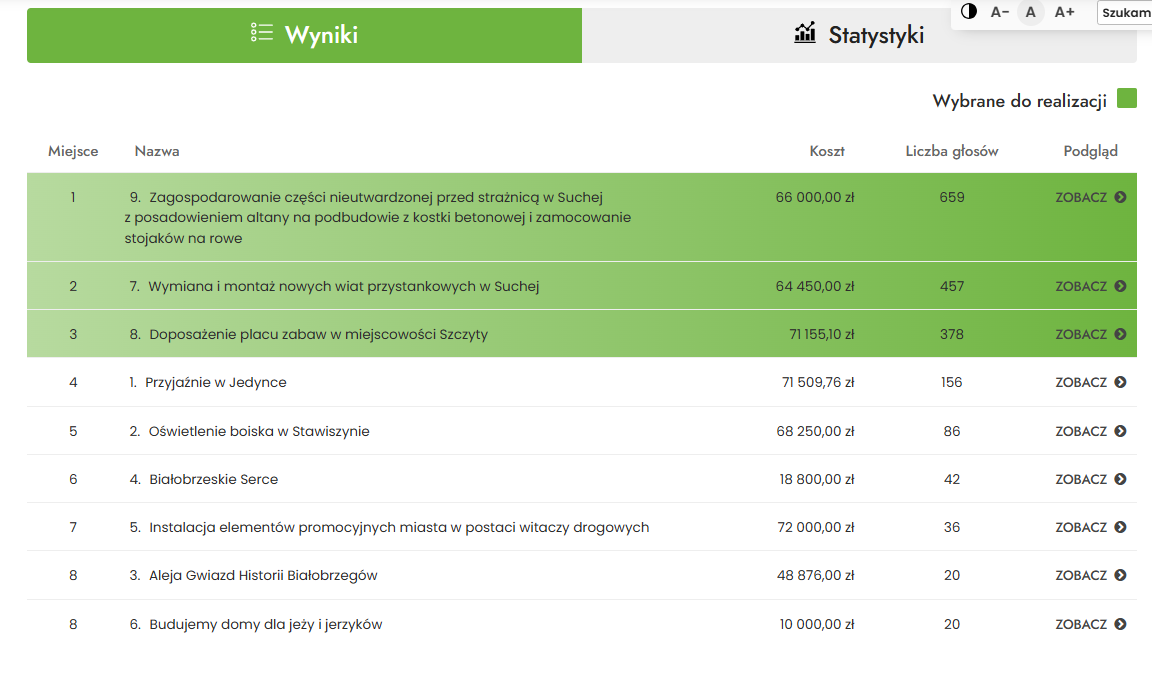This screenshot has width=1152, height=681.
Task: Click ZOBACZ arrow for witaczy drogowych project
Action: [x=1120, y=527]
